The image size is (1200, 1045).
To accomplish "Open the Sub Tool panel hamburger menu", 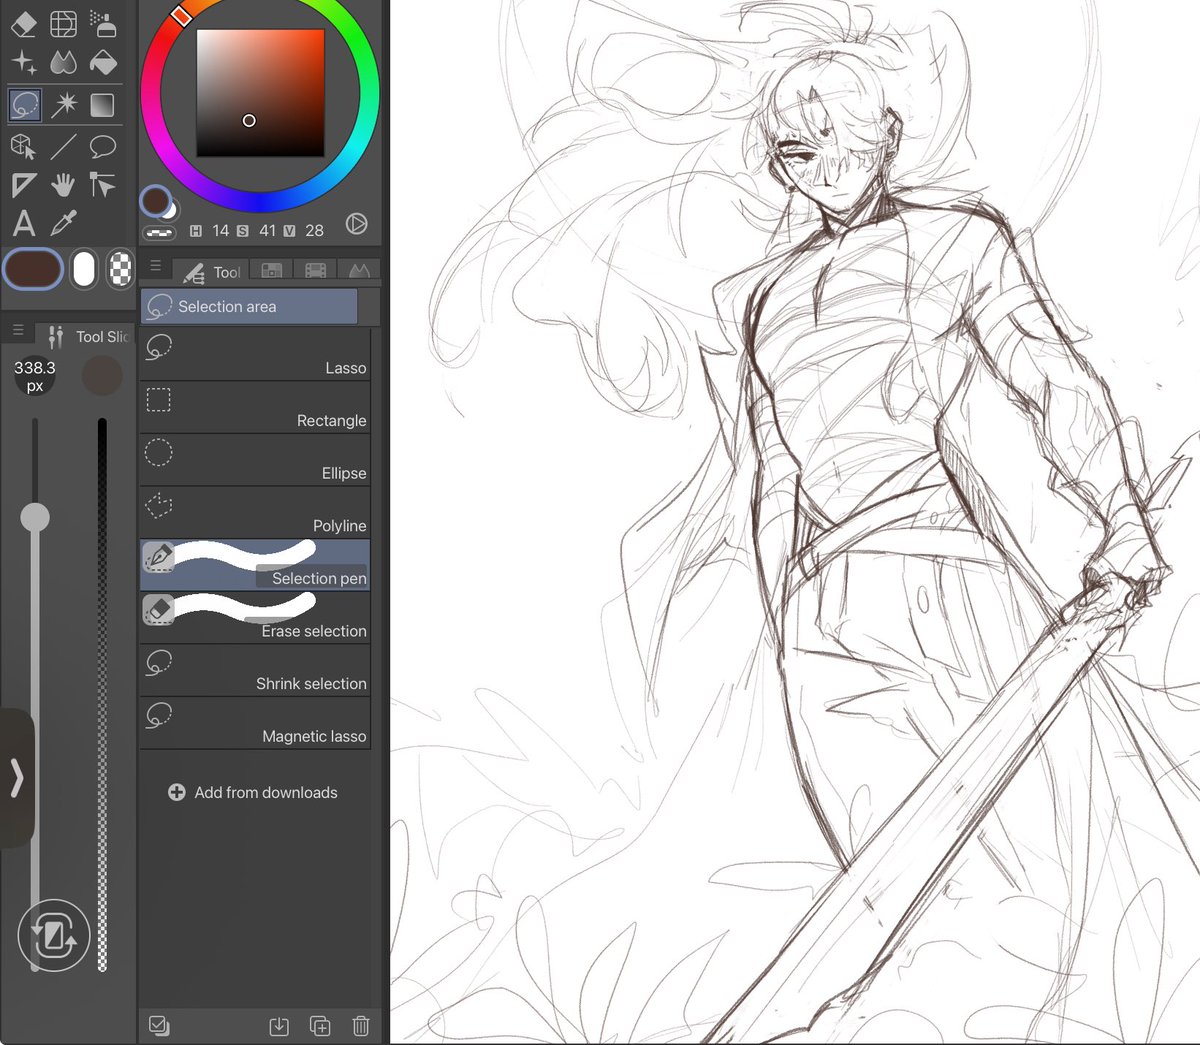I will [155, 266].
